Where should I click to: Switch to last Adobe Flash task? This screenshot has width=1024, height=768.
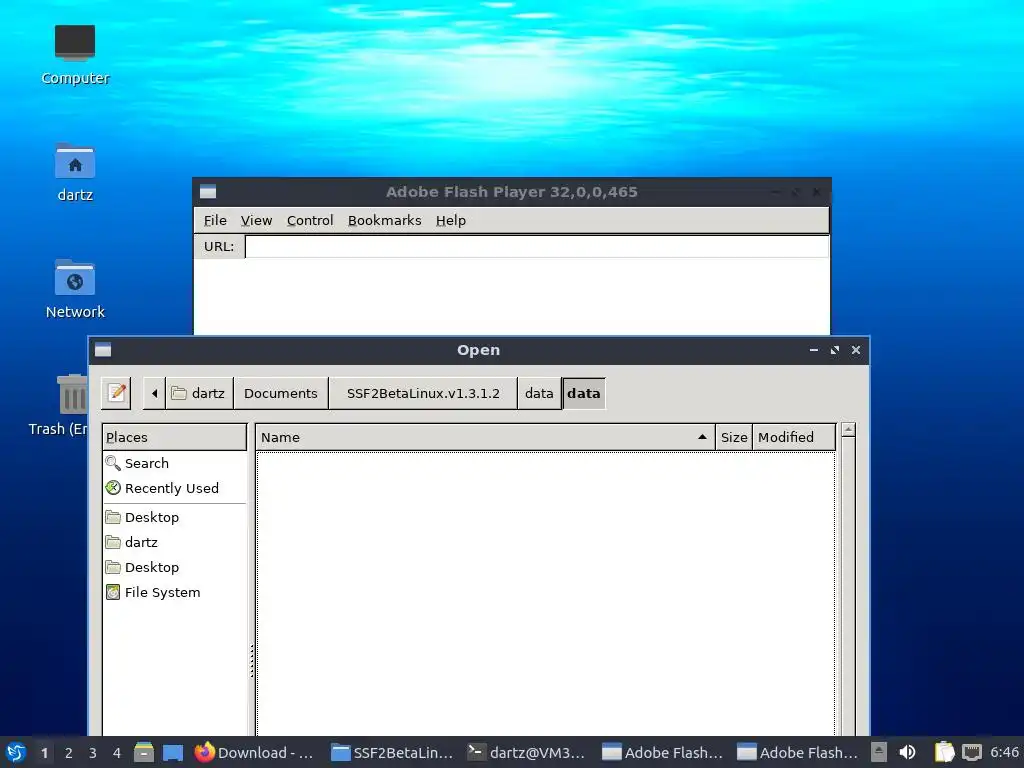click(x=797, y=752)
